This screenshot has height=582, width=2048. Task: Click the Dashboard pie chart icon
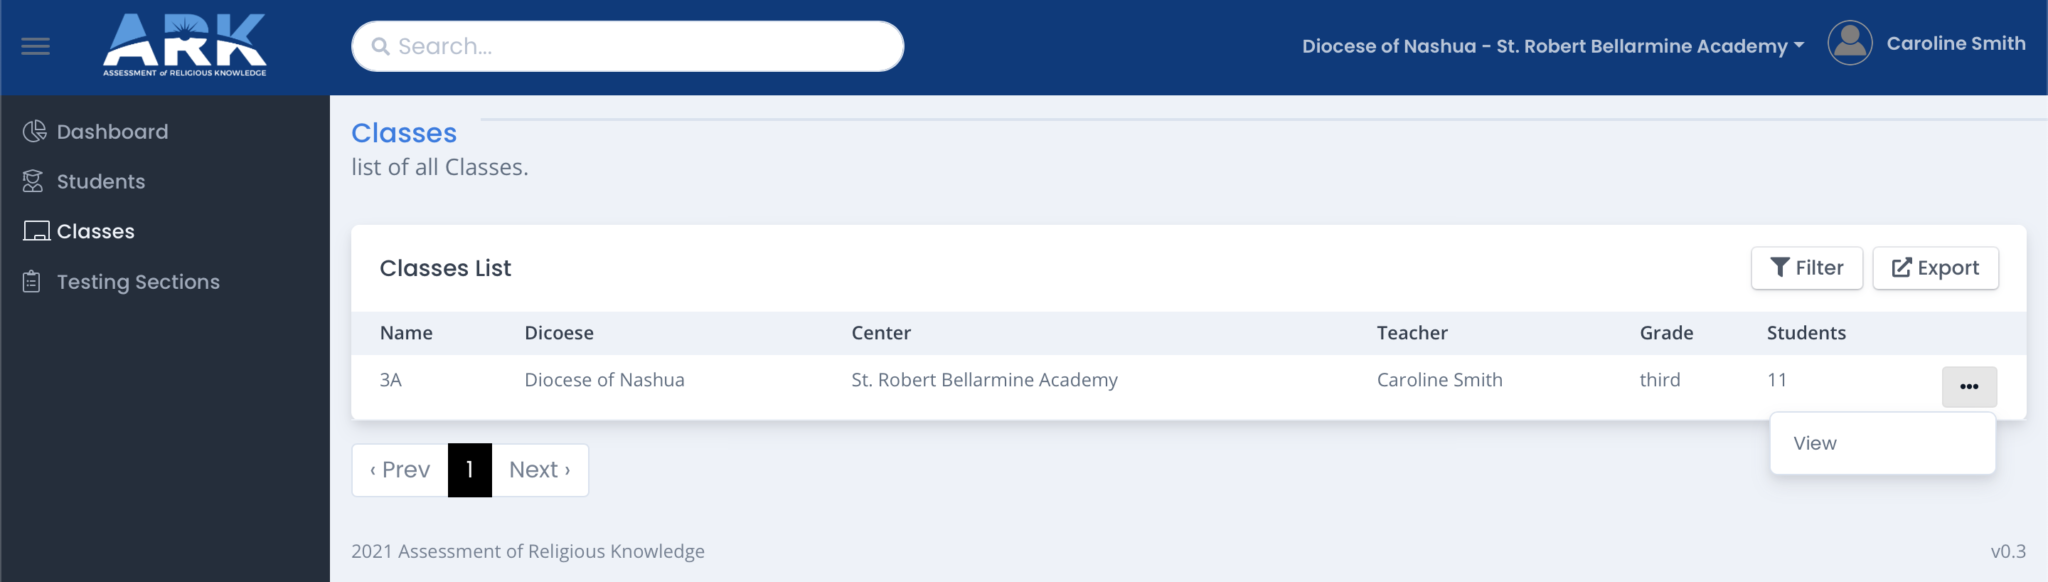coord(35,131)
